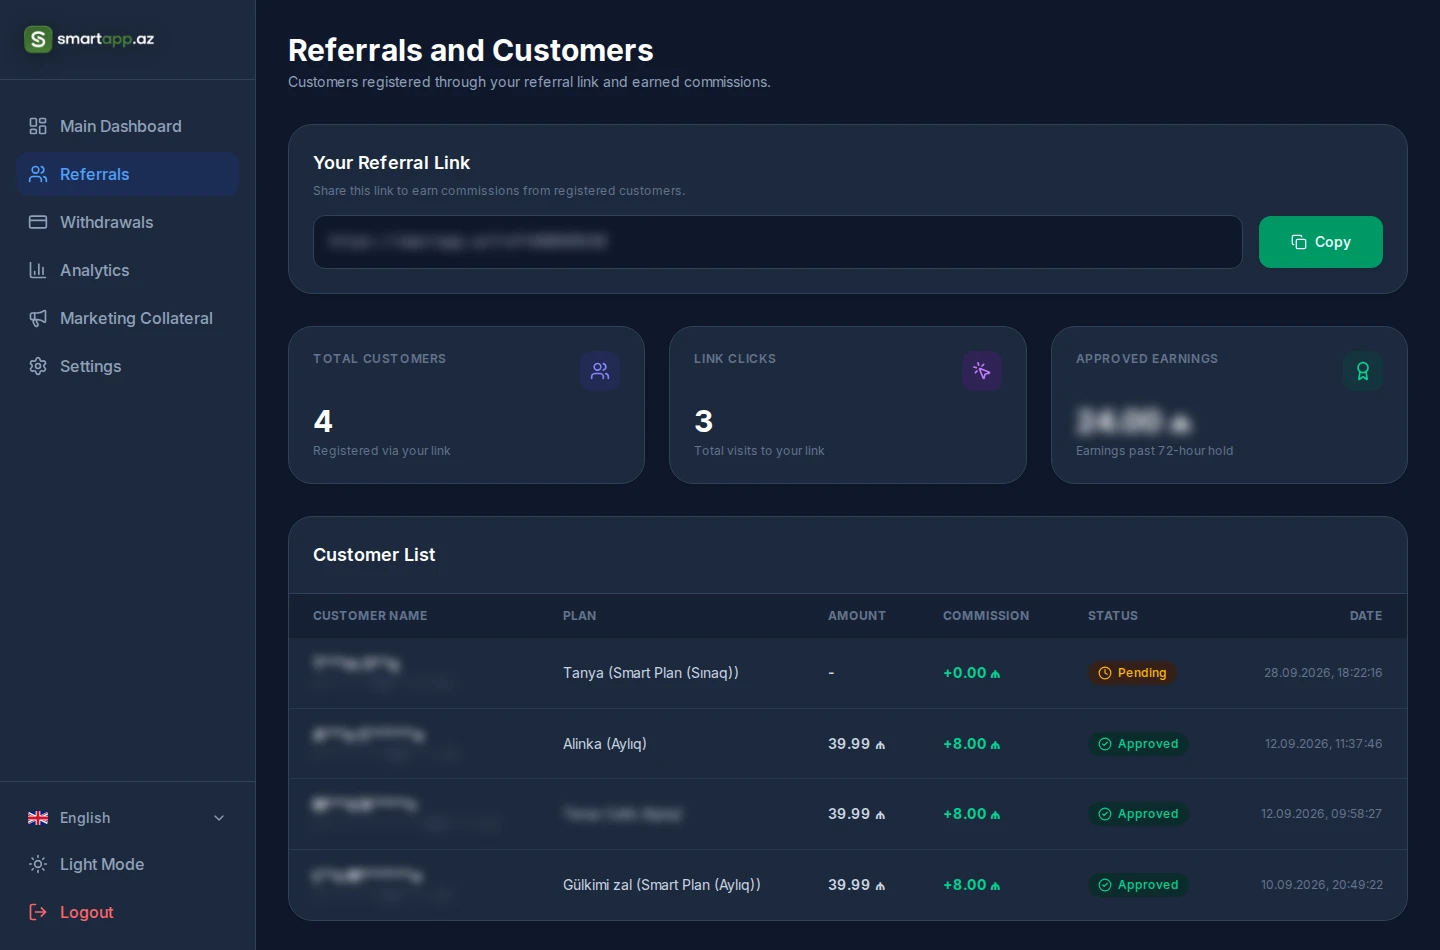Click the Marketing Collateral megaphone icon
Screen dimensions: 1440x950
pyautogui.click(x=38, y=318)
